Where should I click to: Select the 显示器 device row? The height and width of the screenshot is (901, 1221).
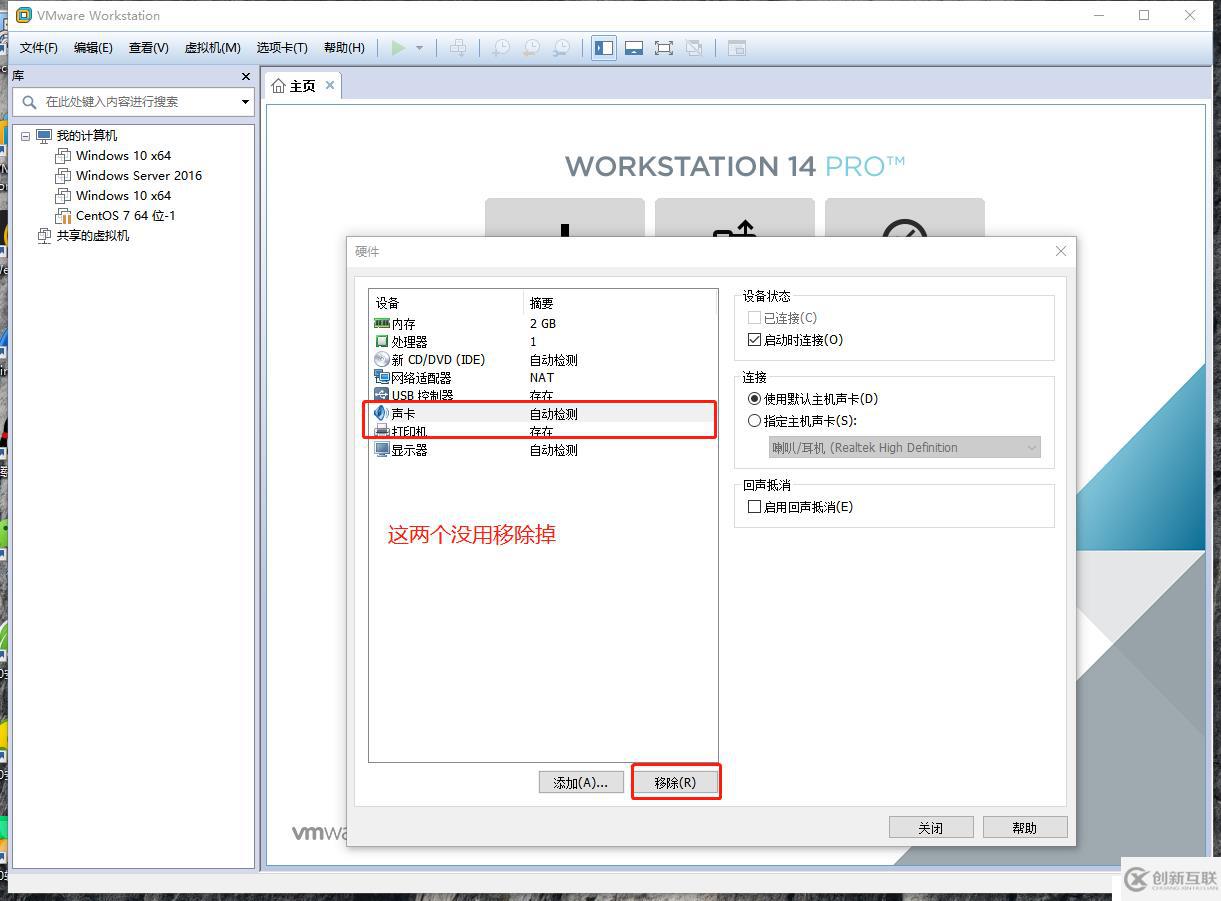pyautogui.click(x=543, y=450)
